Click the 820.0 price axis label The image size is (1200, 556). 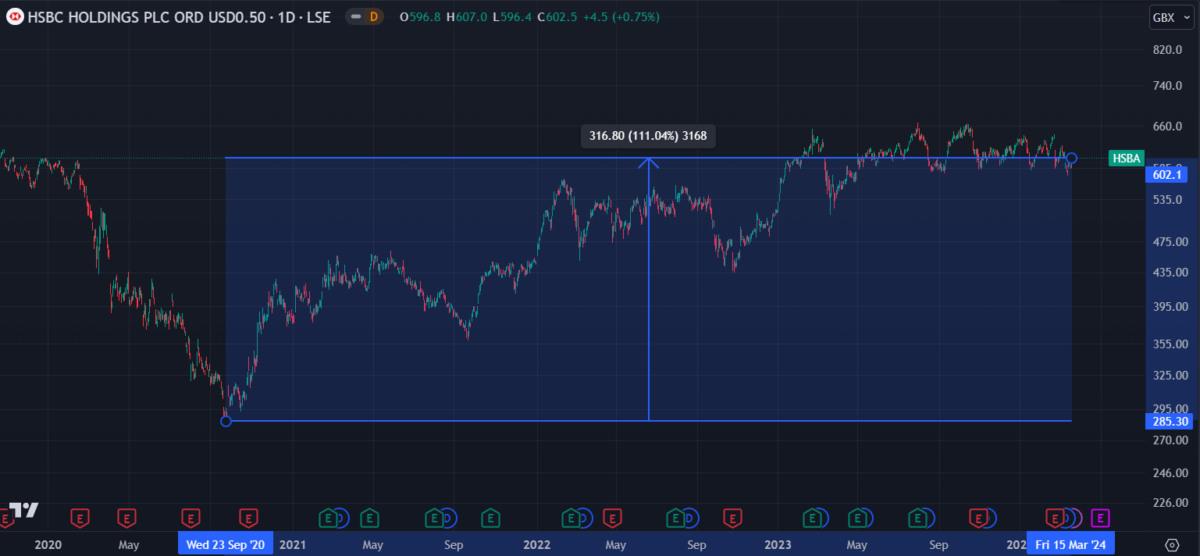[x=1168, y=50]
